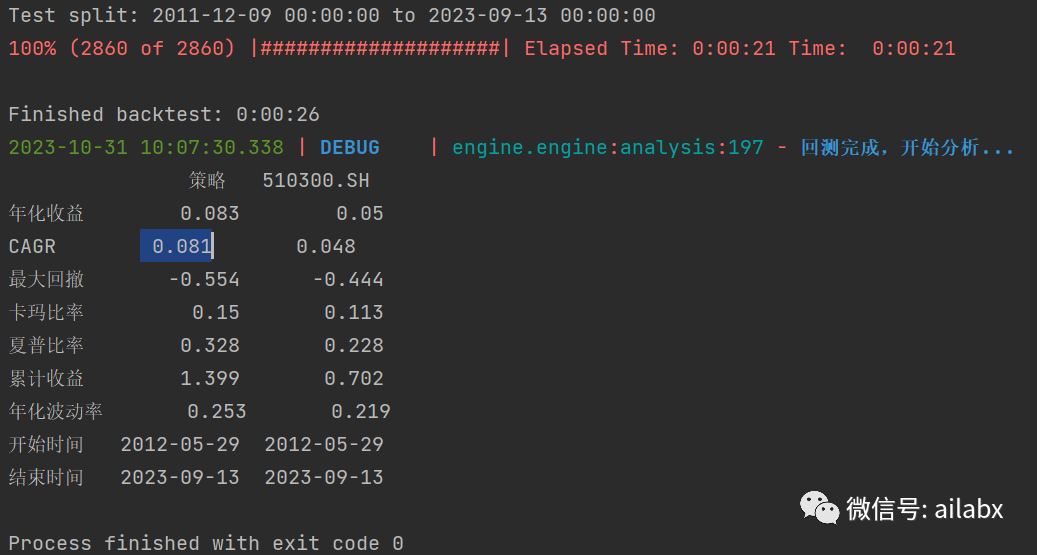This screenshot has height=555, width=1037.
Task: Click the 结束时间 row label
Action: click(46, 477)
